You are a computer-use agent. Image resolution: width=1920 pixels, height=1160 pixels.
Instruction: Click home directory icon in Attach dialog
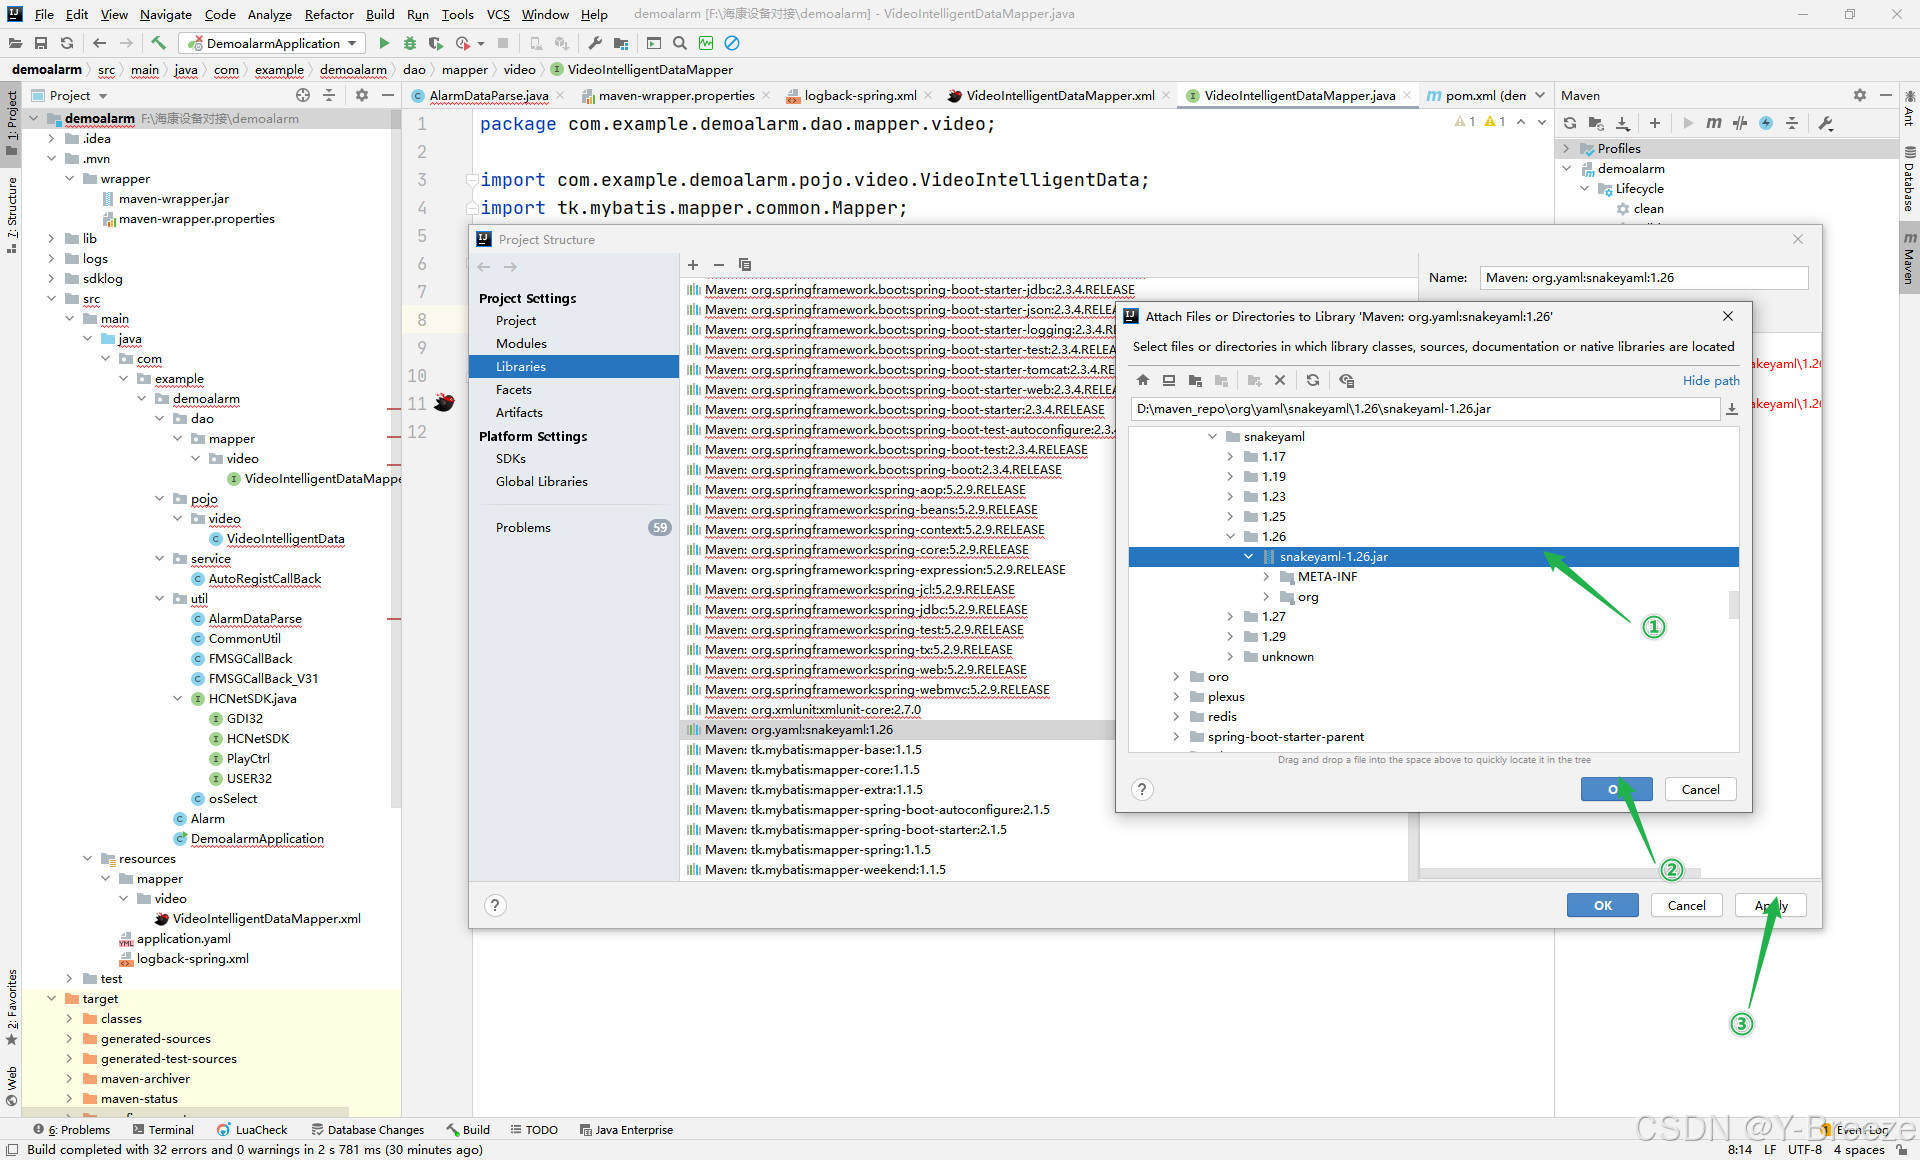point(1142,380)
